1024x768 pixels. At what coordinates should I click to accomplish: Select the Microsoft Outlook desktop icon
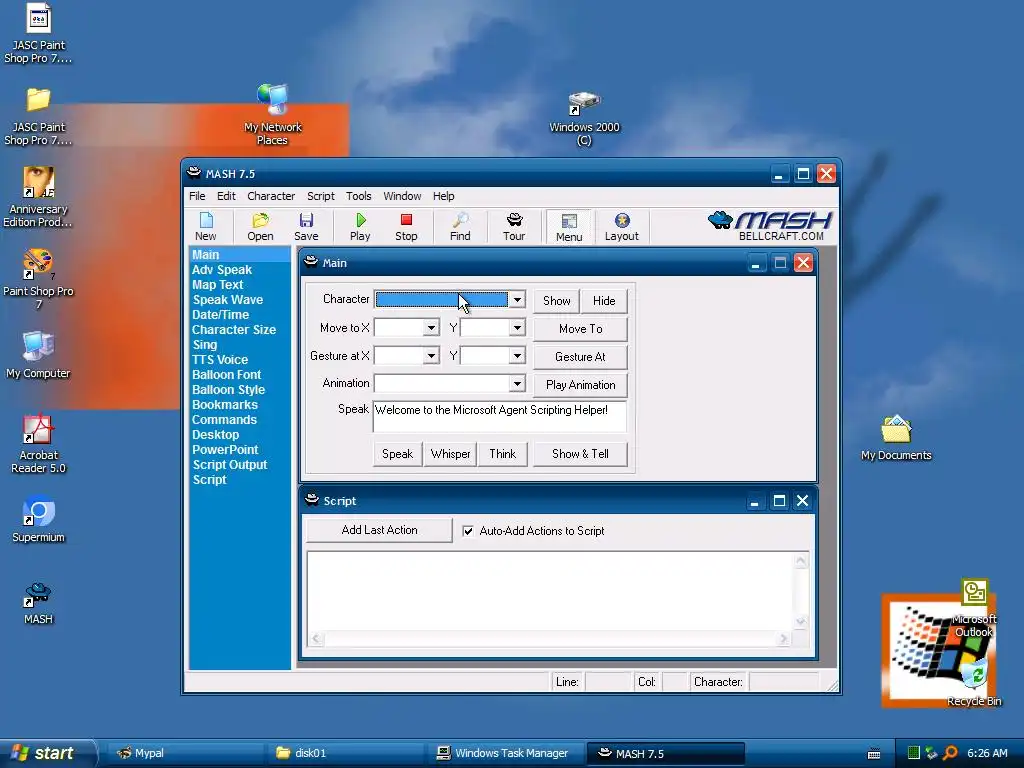pos(974,609)
